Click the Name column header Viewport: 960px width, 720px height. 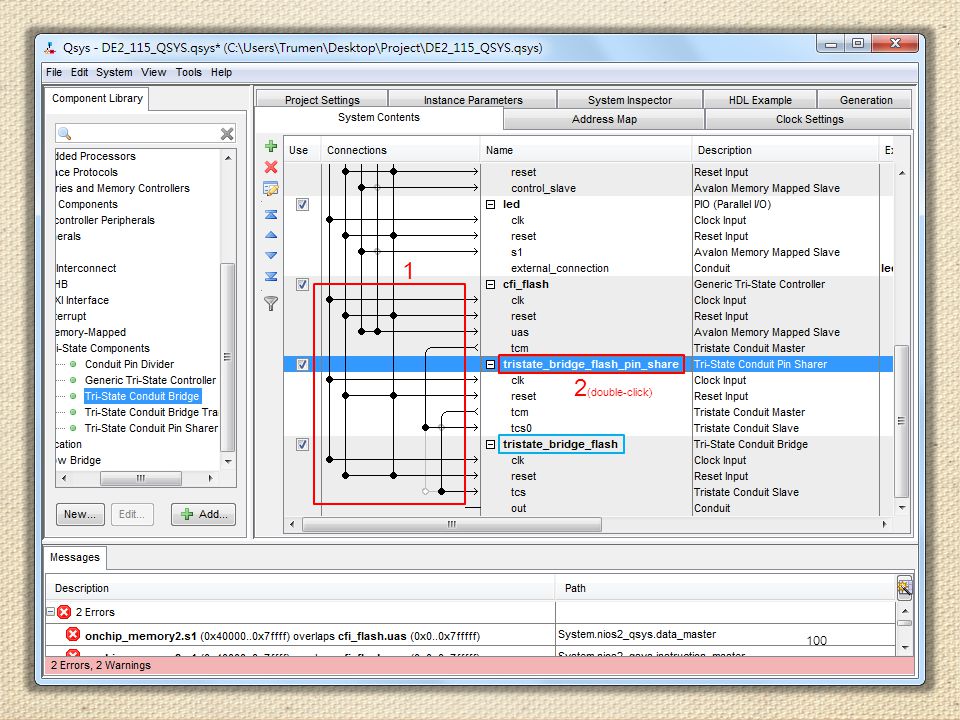(x=586, y=150)
